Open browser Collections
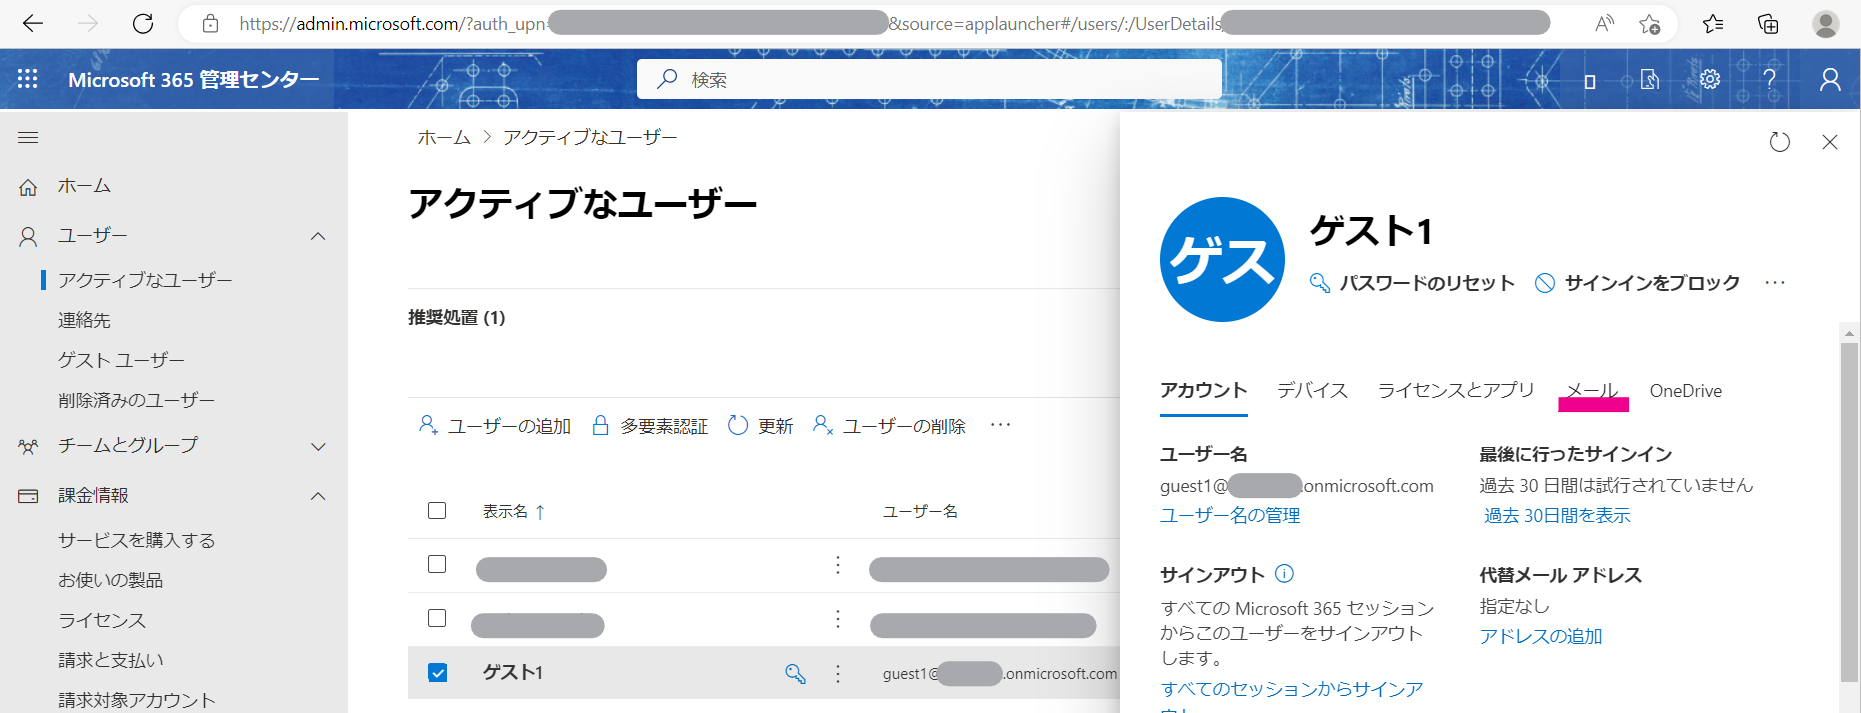 [1768, 23]
